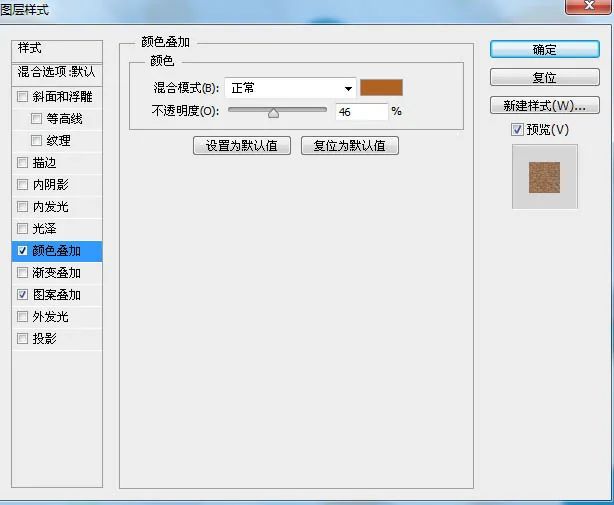The height and width of the screenshot is (505, 614).
Task: Select the 颜色叠加 style entry
Action: pos(57,251)
